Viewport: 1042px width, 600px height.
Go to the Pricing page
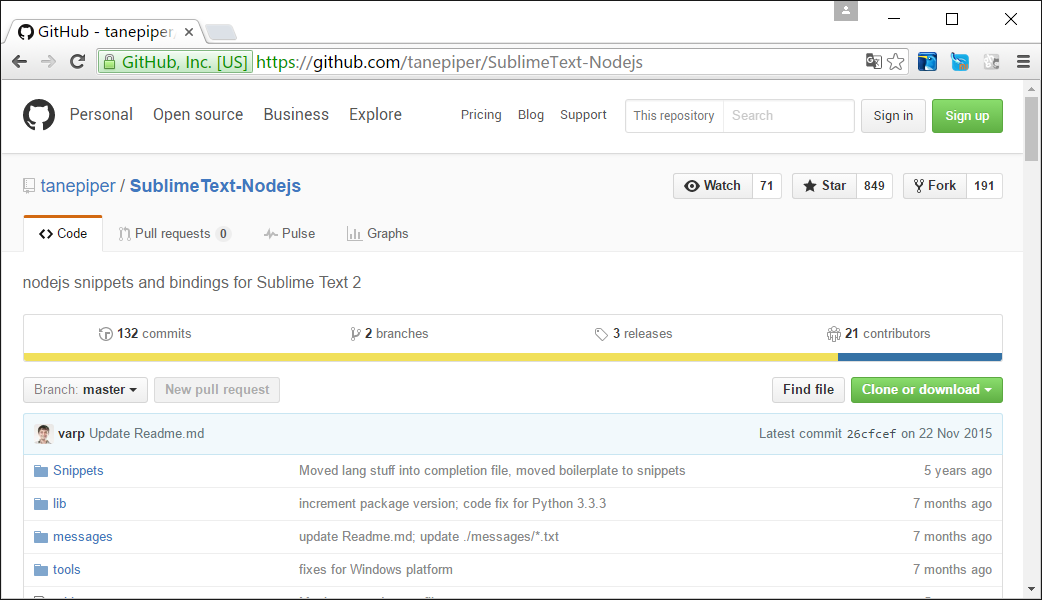coord(481,115)
